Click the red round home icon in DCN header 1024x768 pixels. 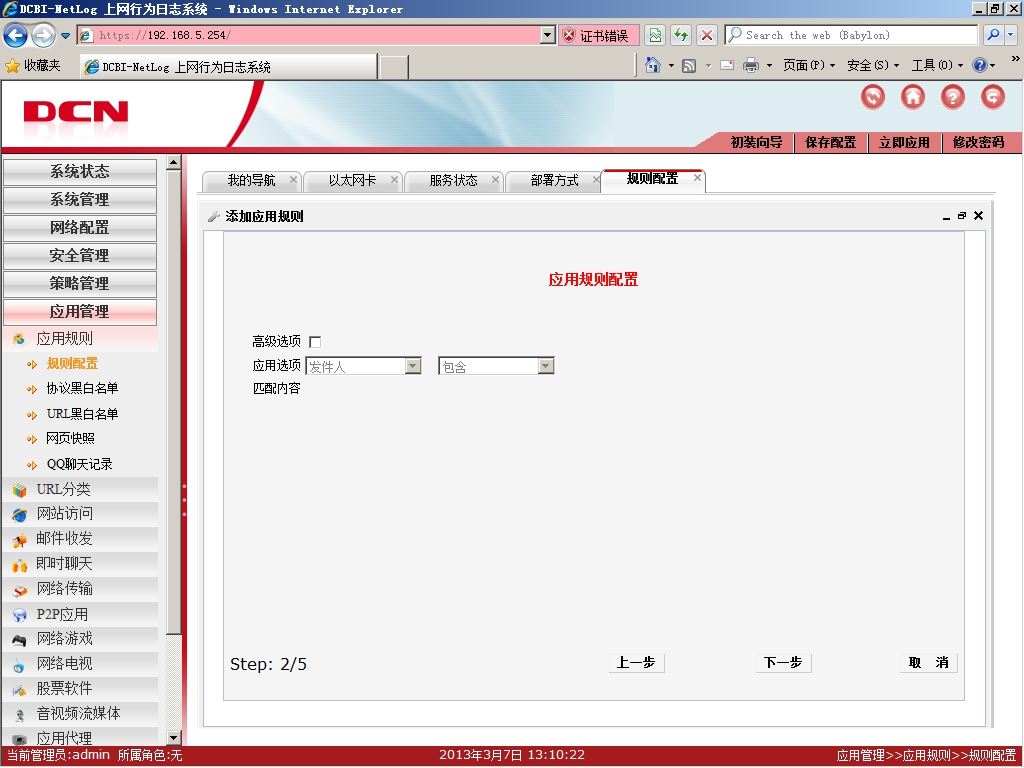point(913,97)
